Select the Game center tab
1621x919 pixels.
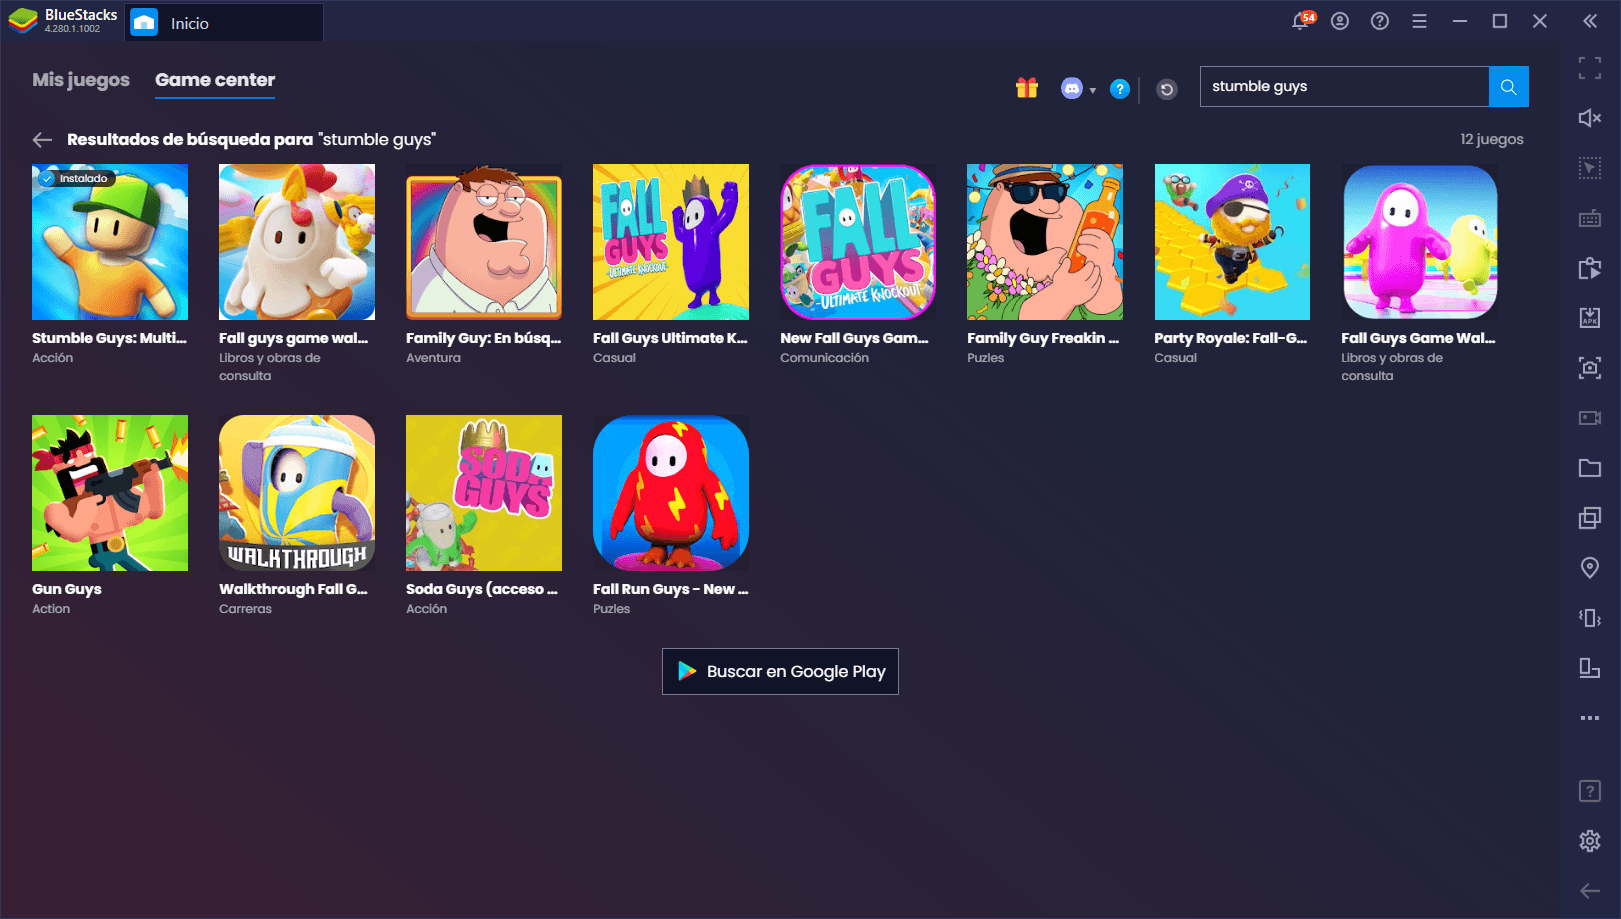215,80
